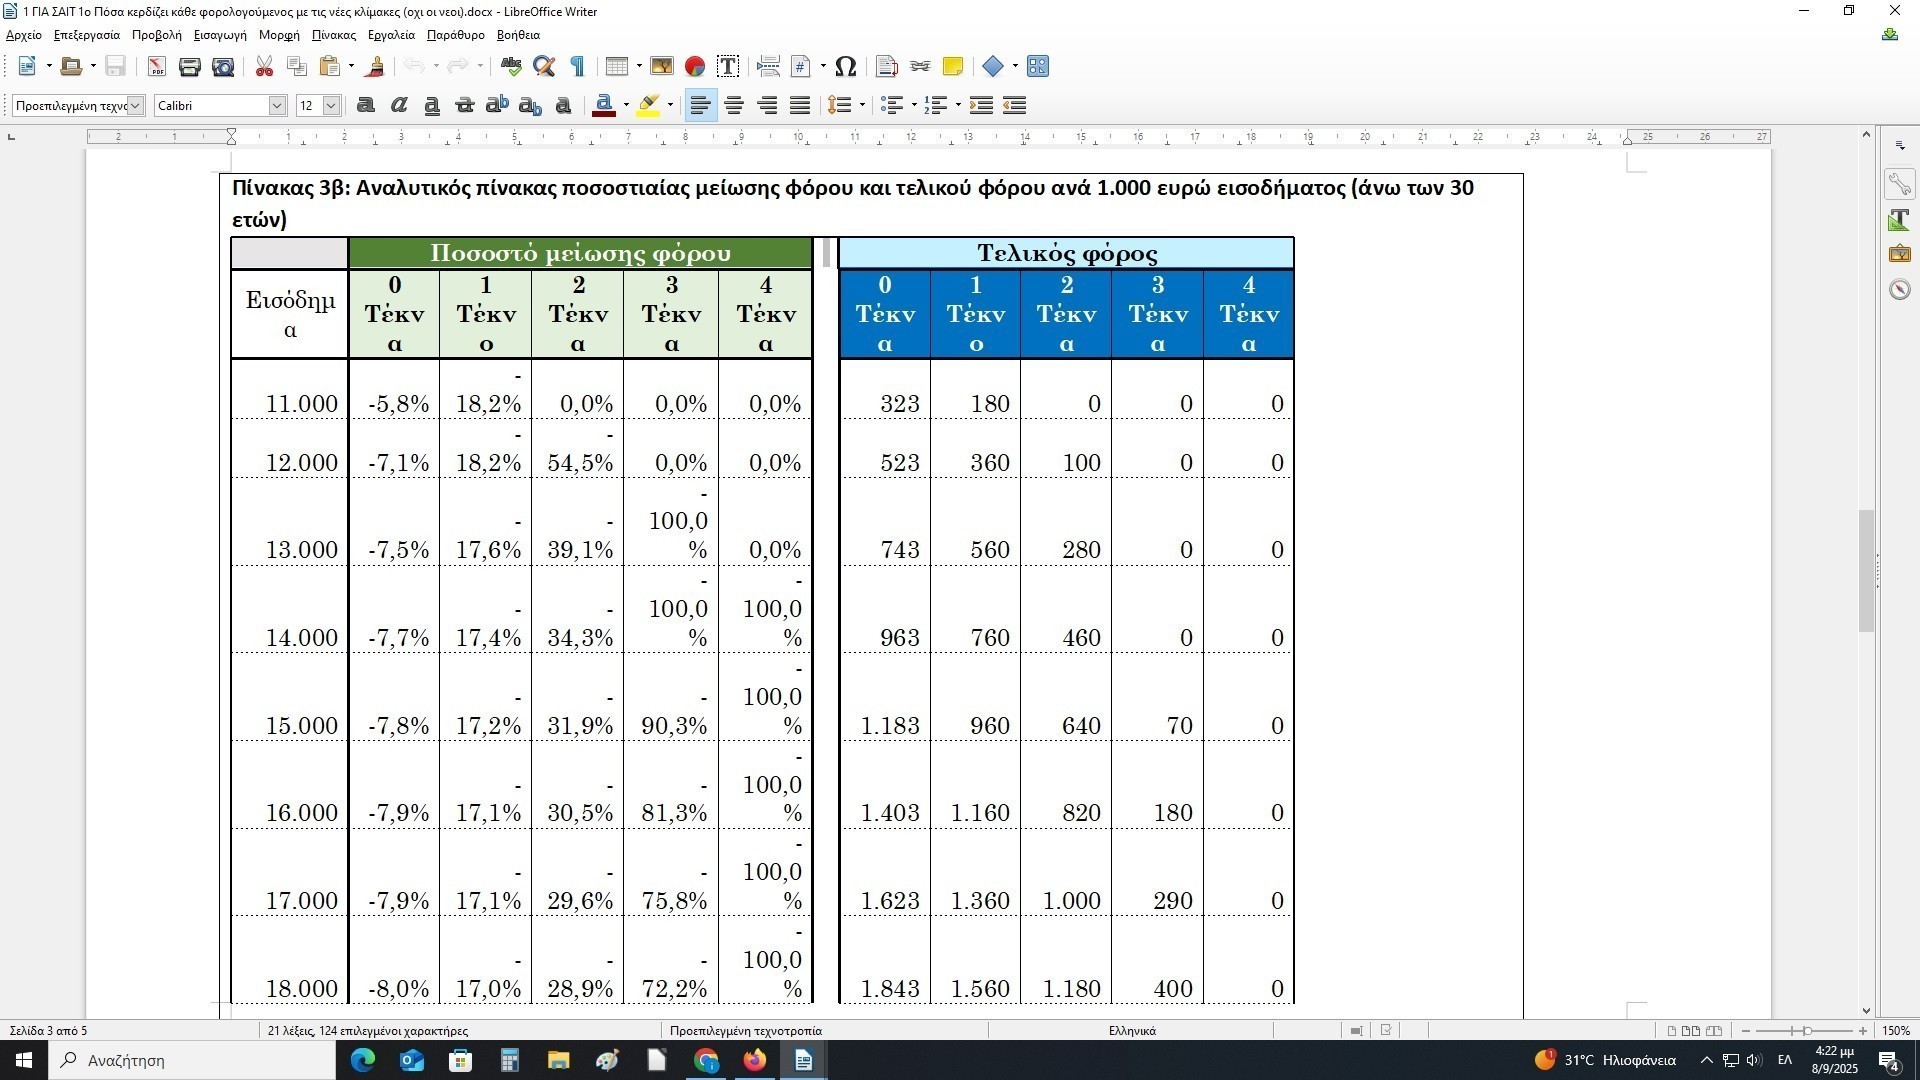The width and height of the screenshot is (1920, 1080).
Task: Open Firefox from the Windows taskbar
Action: [755, 1060]
